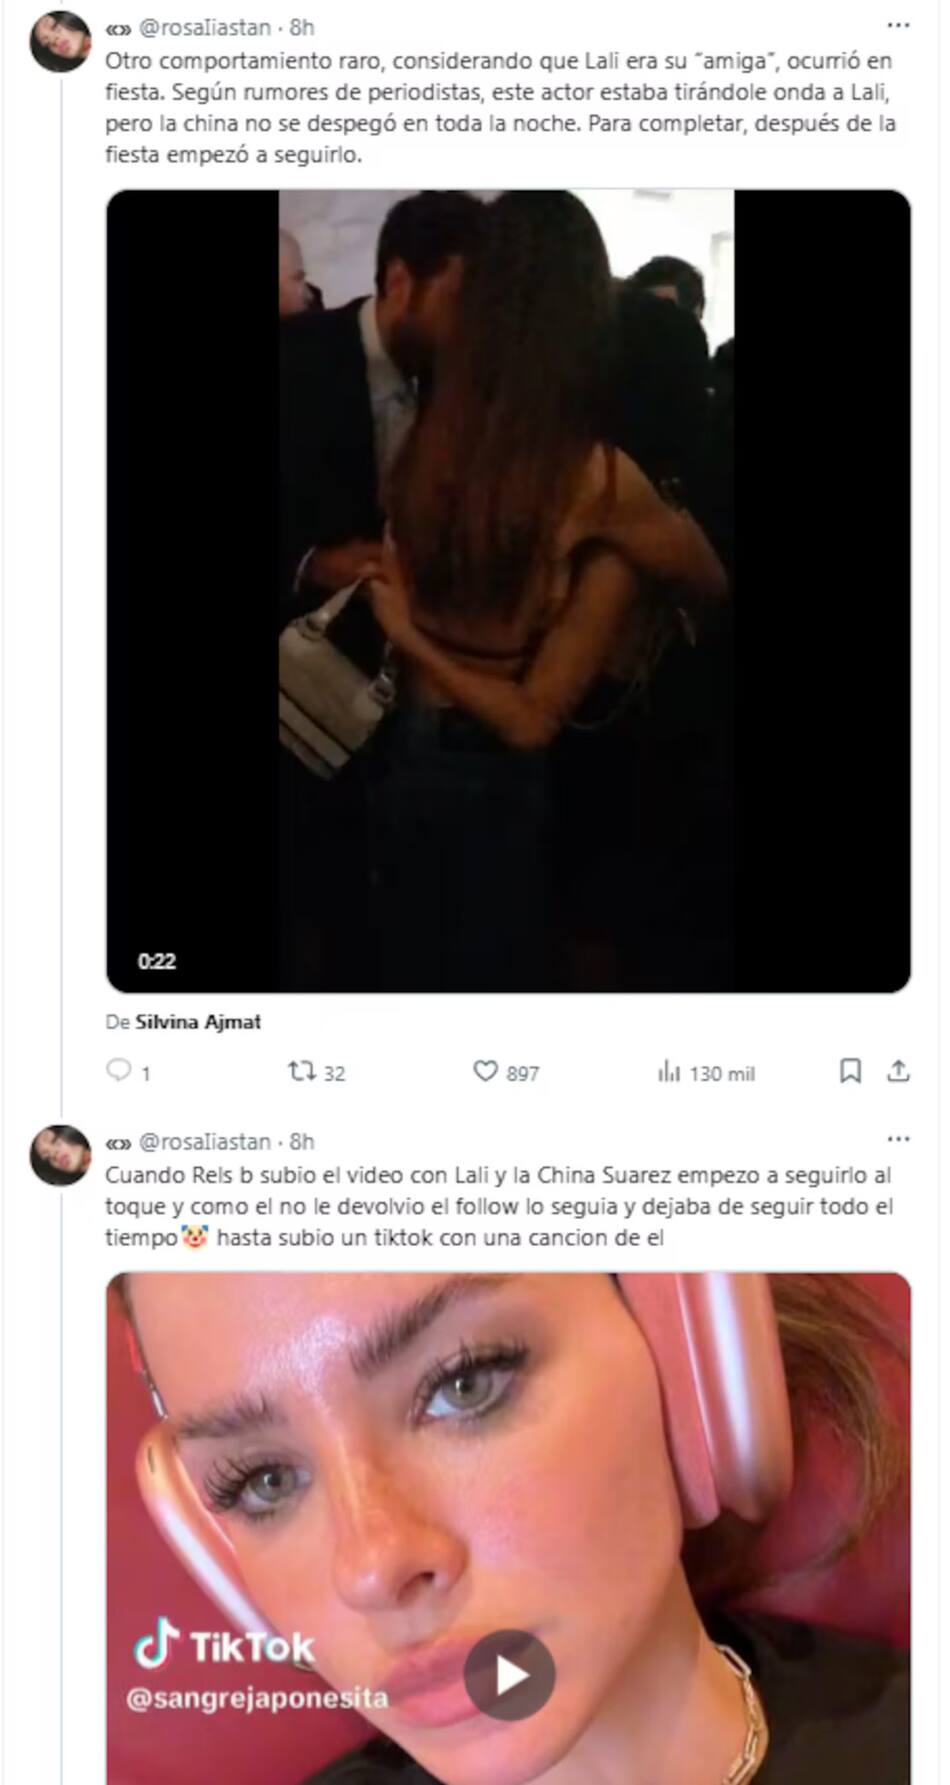
Task: Open @rosaliastan handle in first tweet
Action: (204, 27)
